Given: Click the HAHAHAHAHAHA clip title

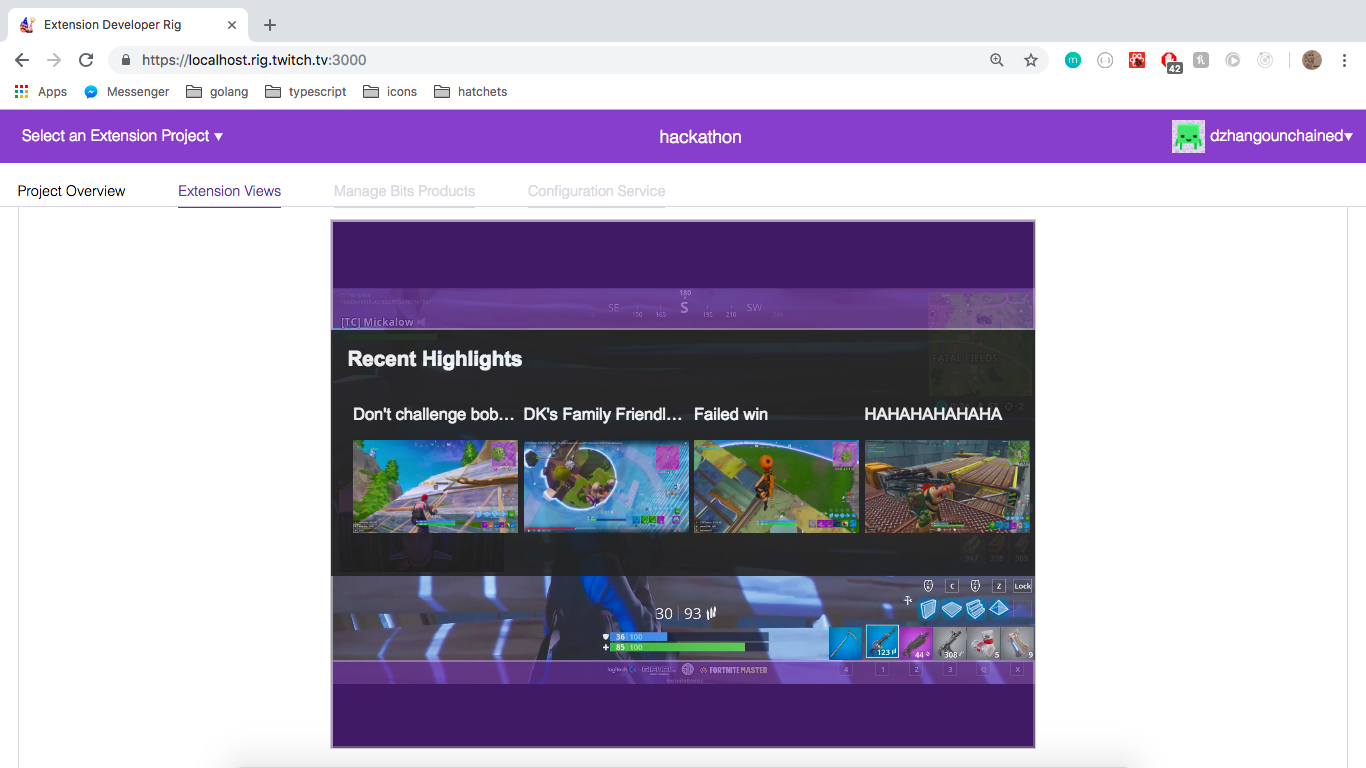Looking at the screenshot, I should (933, 414).
